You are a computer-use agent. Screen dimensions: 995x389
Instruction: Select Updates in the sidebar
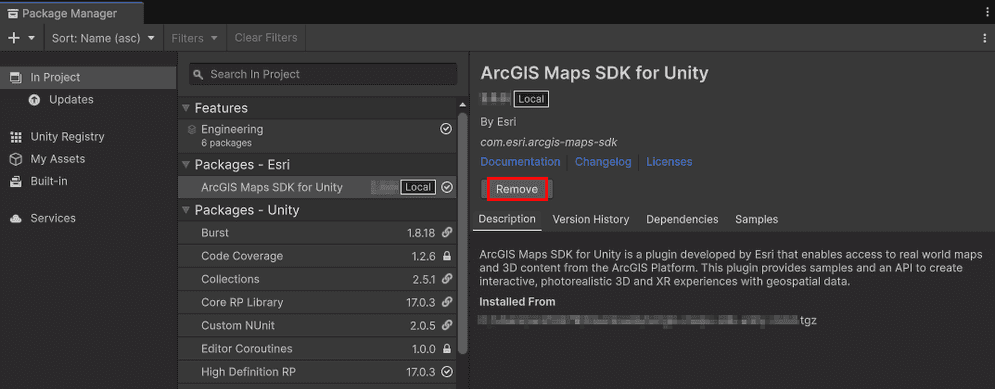point(71,100)
